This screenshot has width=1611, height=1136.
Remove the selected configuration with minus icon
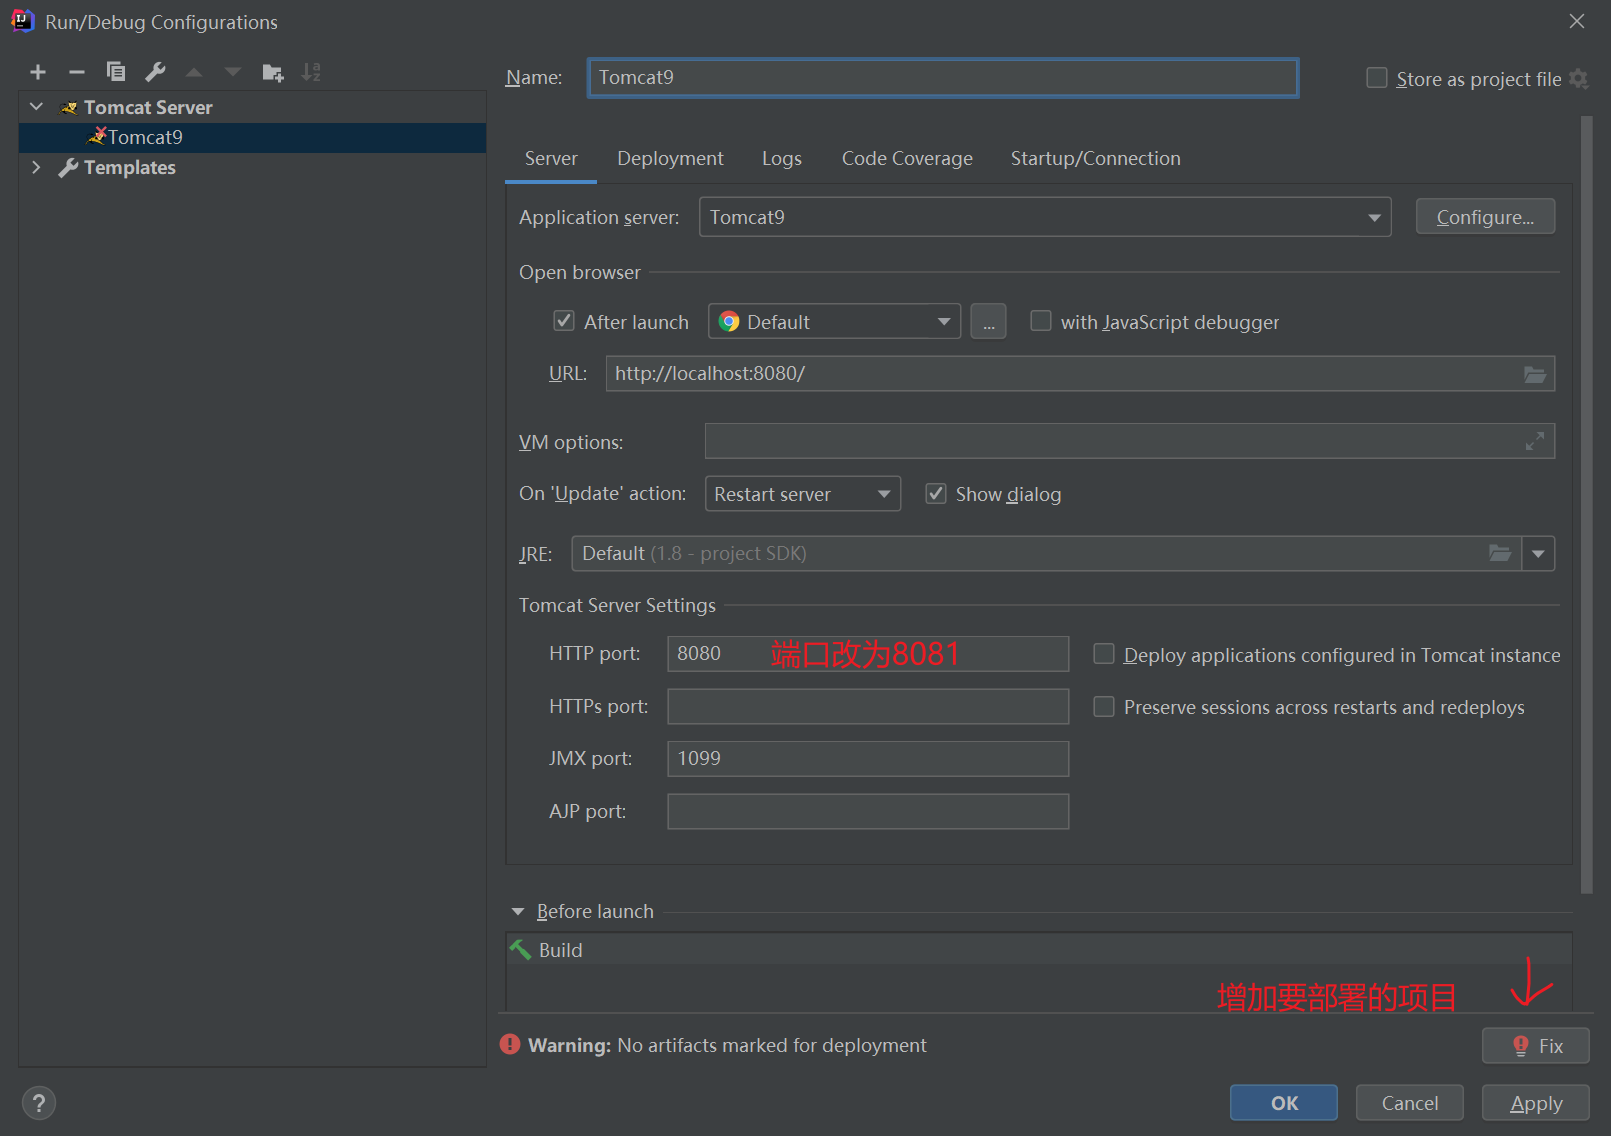point(77,72)
